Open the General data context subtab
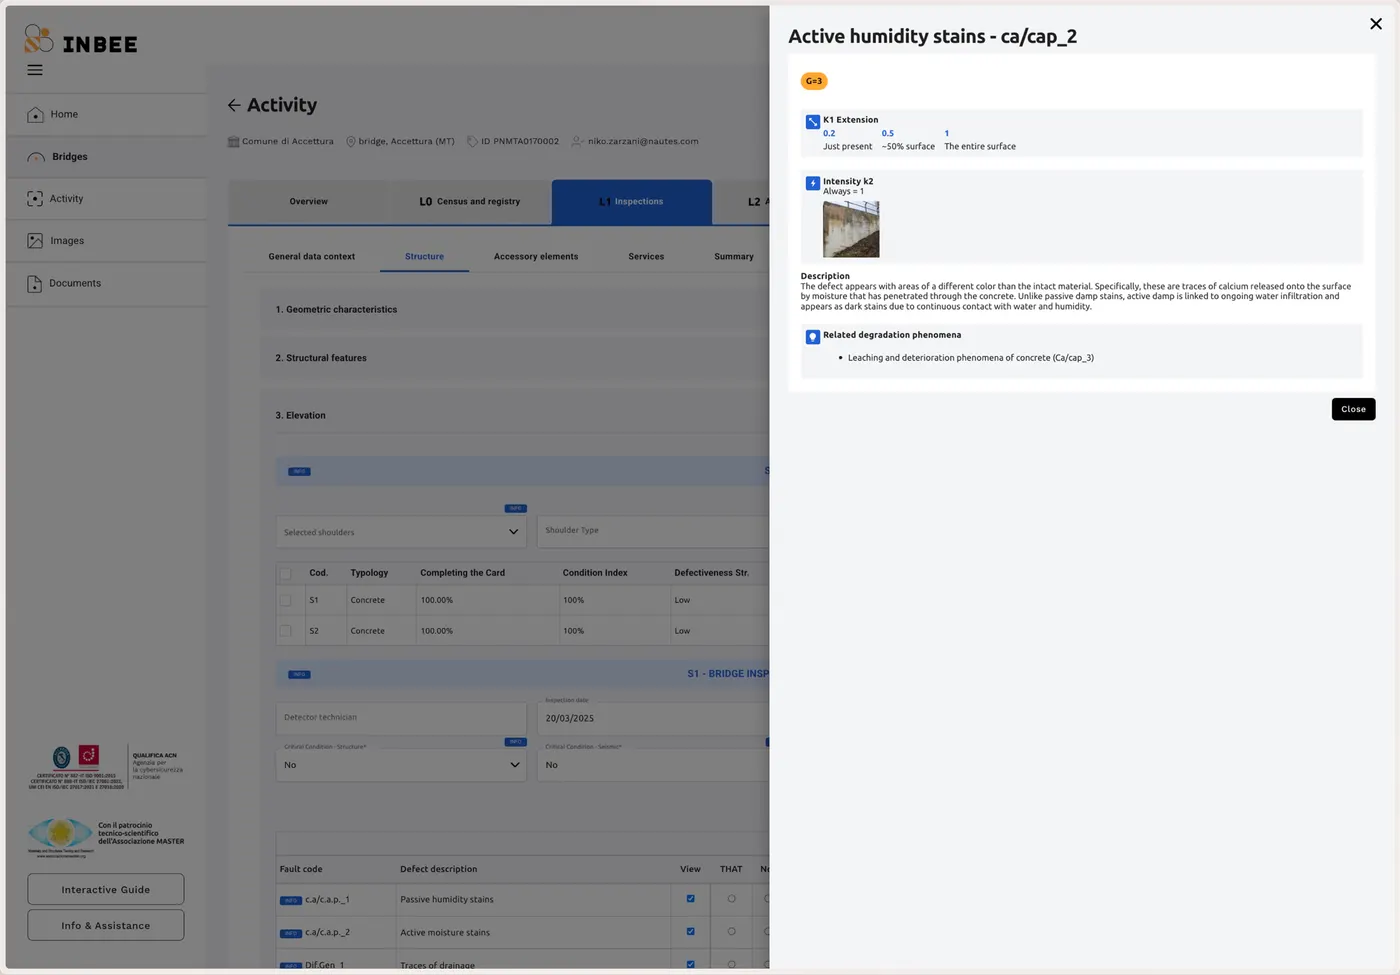The image size is (1400, 975). [312, 257]
